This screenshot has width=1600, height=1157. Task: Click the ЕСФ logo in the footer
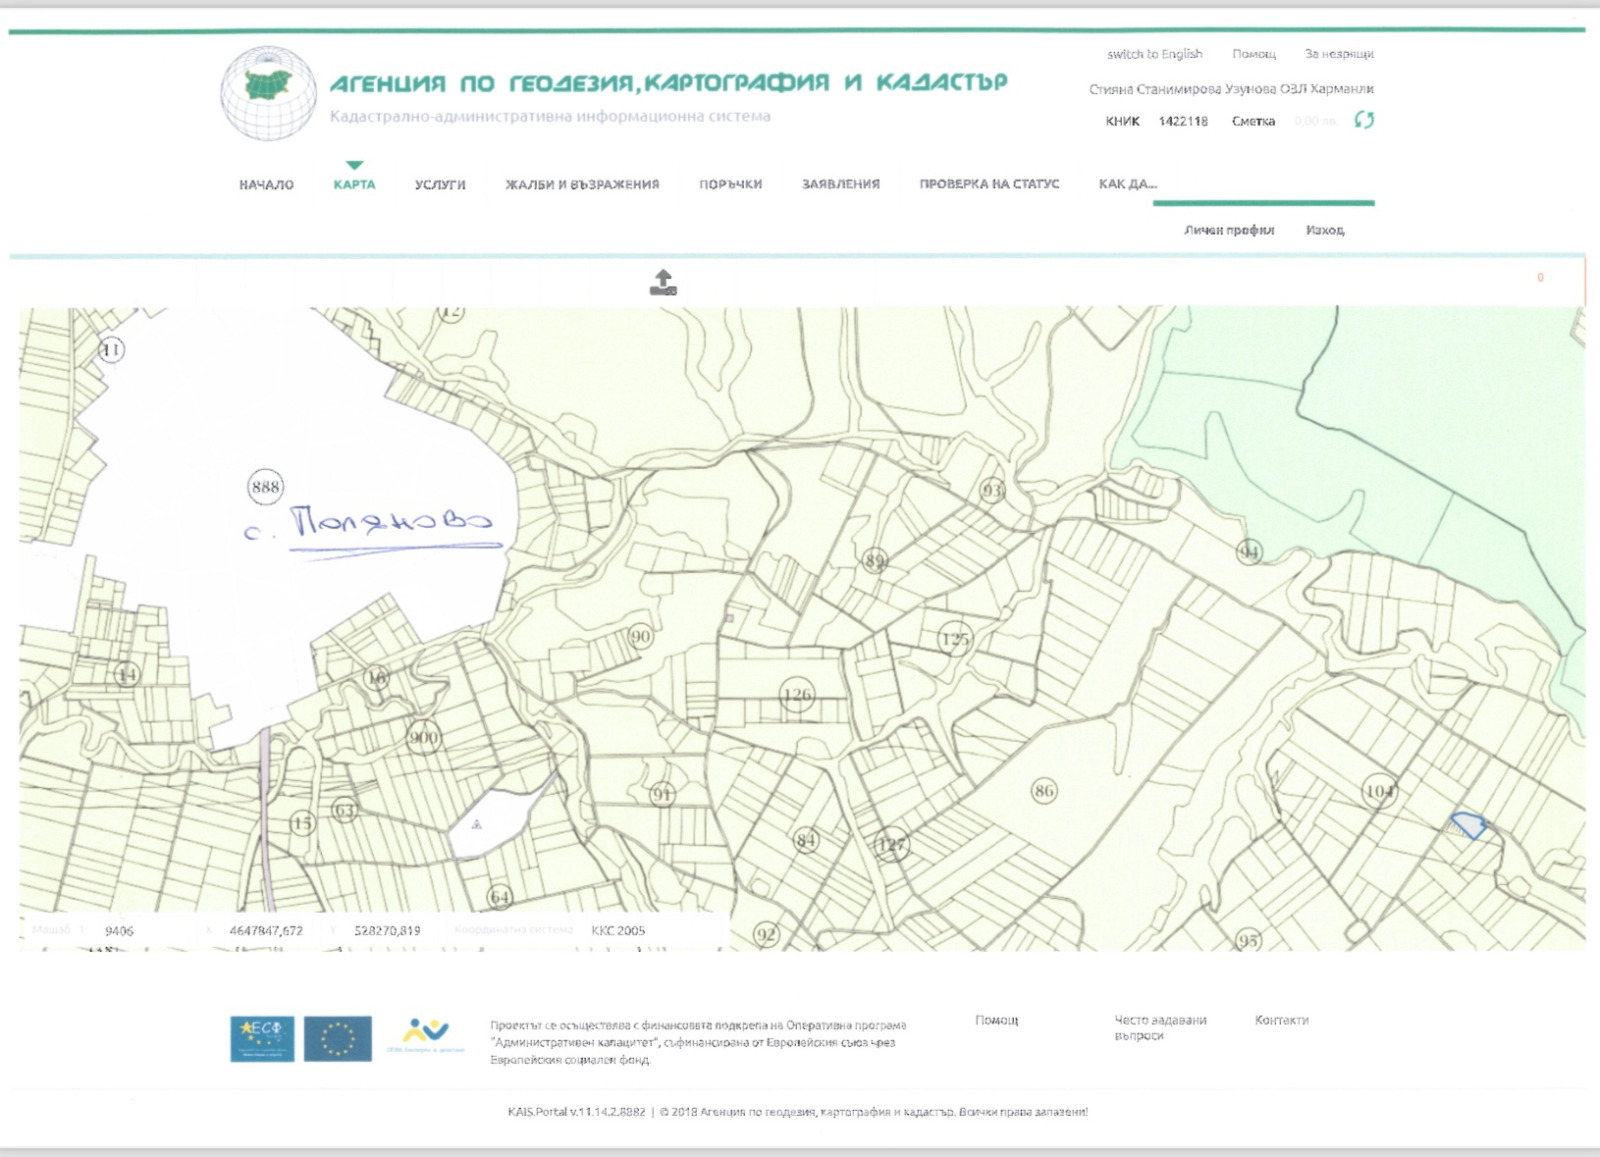coord(262,1039)
